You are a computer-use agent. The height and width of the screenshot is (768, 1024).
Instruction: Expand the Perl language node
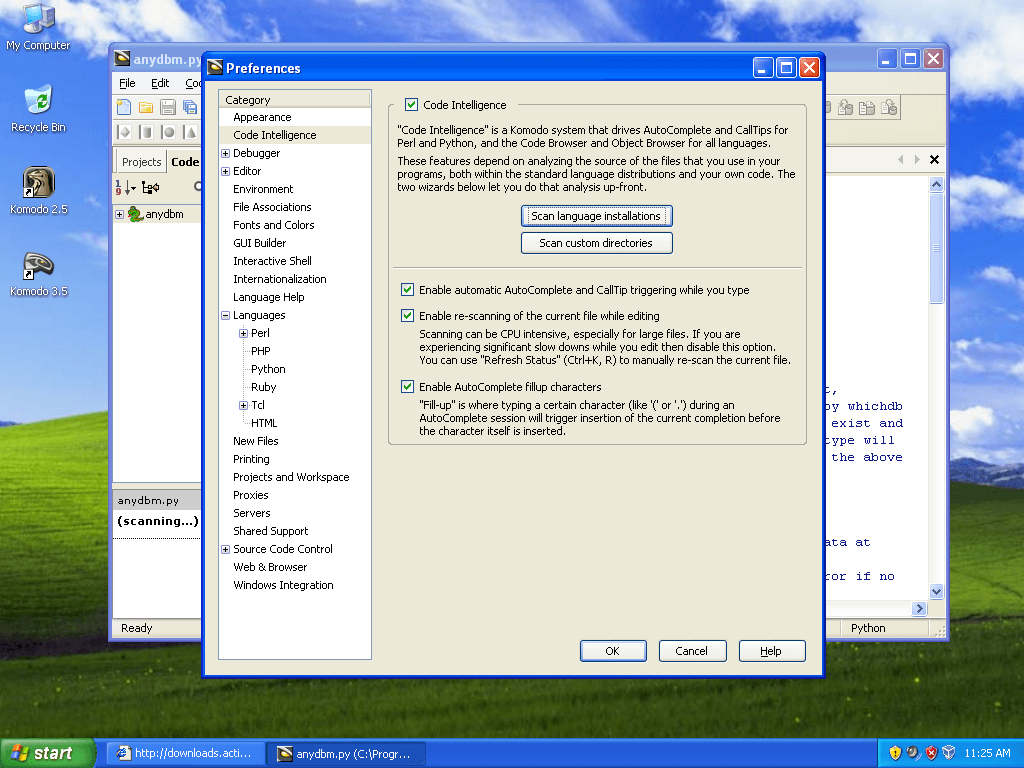[243, 333]
